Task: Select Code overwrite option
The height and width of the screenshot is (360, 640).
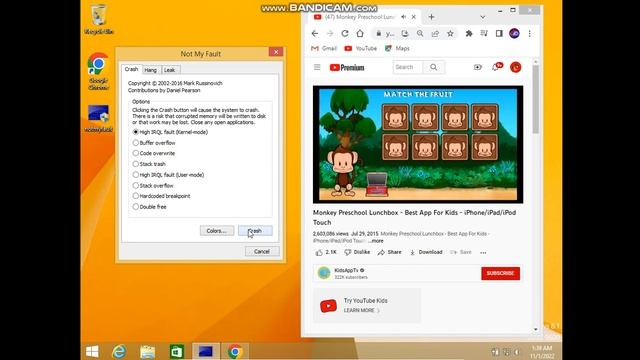Action: pos(154,153)
